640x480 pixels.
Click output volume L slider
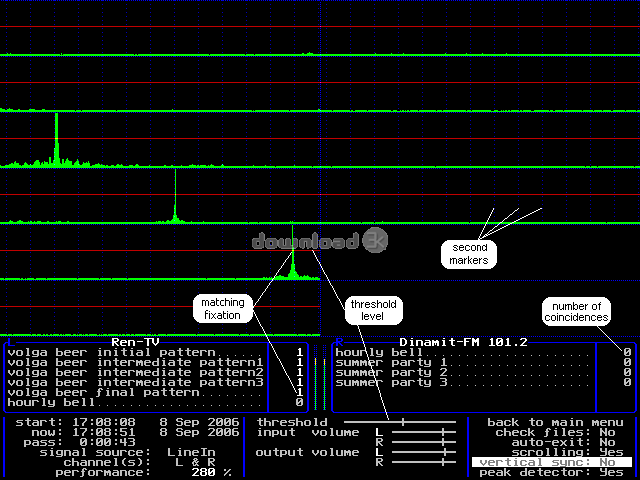tap(424, 452)
